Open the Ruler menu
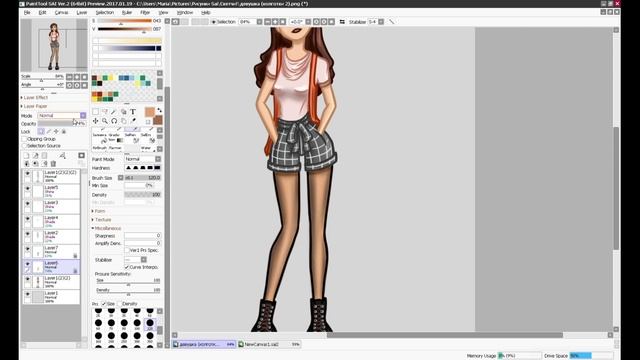 coord(127,13)
